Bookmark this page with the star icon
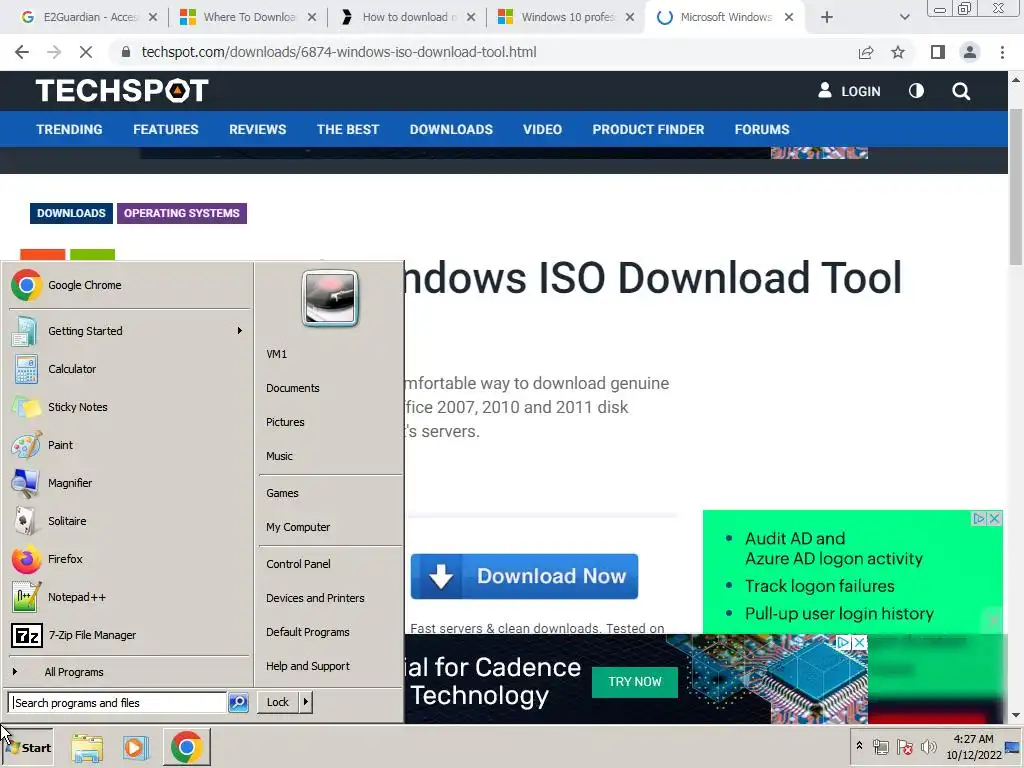 (898, 52)
